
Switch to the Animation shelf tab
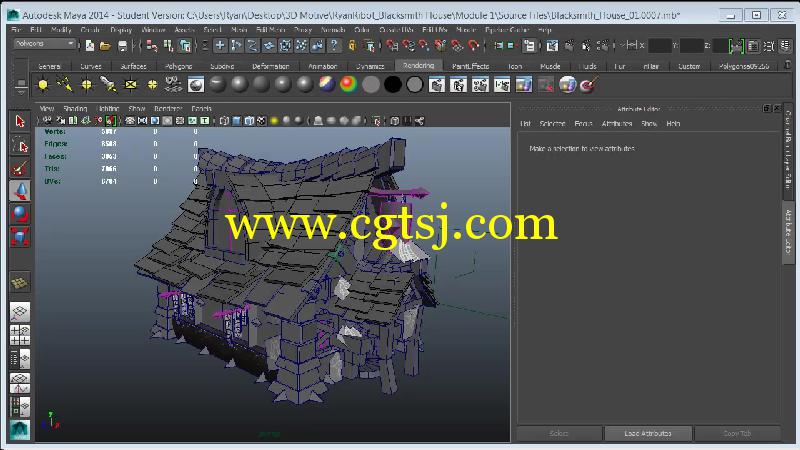[322, 66]
